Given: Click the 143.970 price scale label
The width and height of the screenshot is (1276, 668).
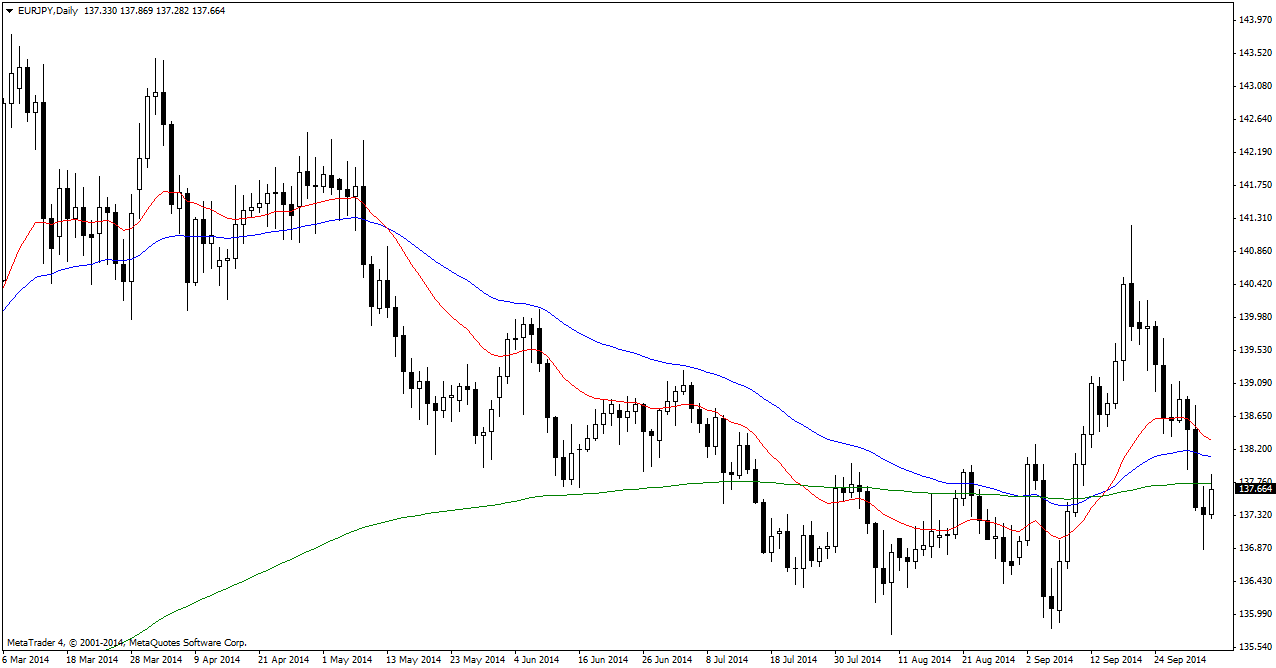Looking at the screenshot, I should (x=1254, y=20).
